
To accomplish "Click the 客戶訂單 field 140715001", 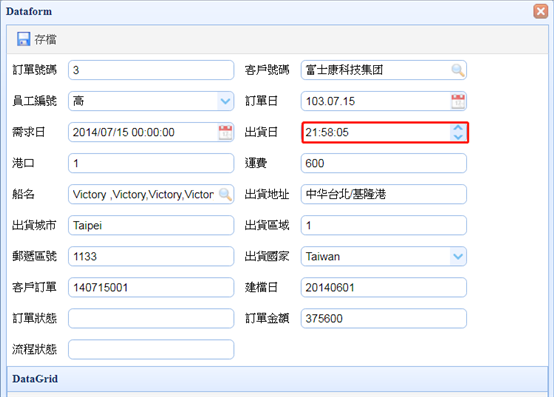I will [151, 288].
